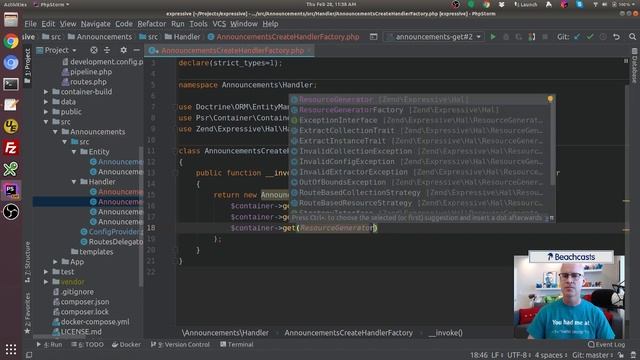
Task: Click Git Update Project blue arrow
Action: [577, 37]
